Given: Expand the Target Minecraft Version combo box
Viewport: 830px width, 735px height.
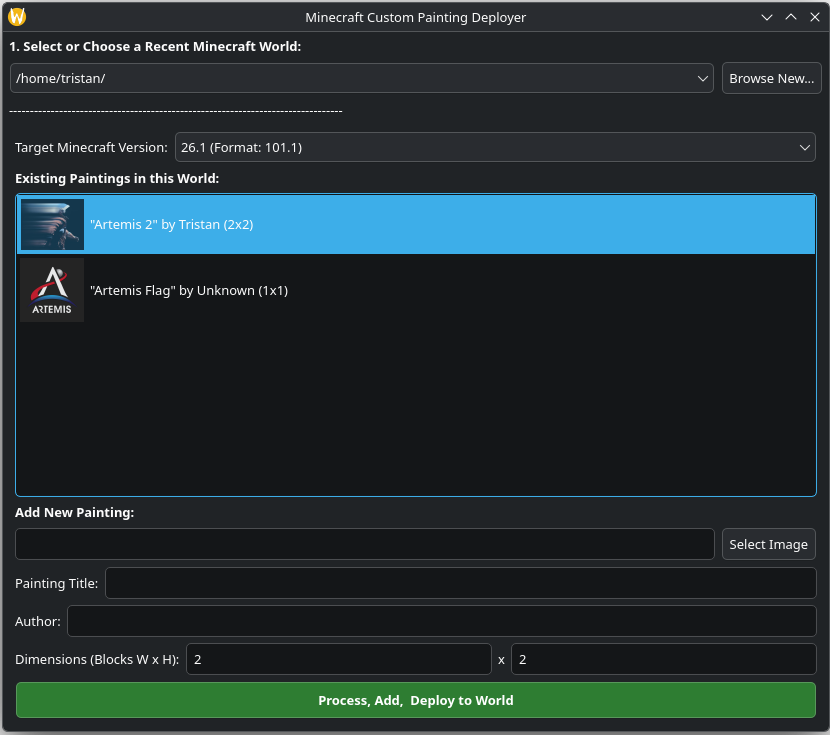Looking at the screenshot, I should tap(495, 147).
